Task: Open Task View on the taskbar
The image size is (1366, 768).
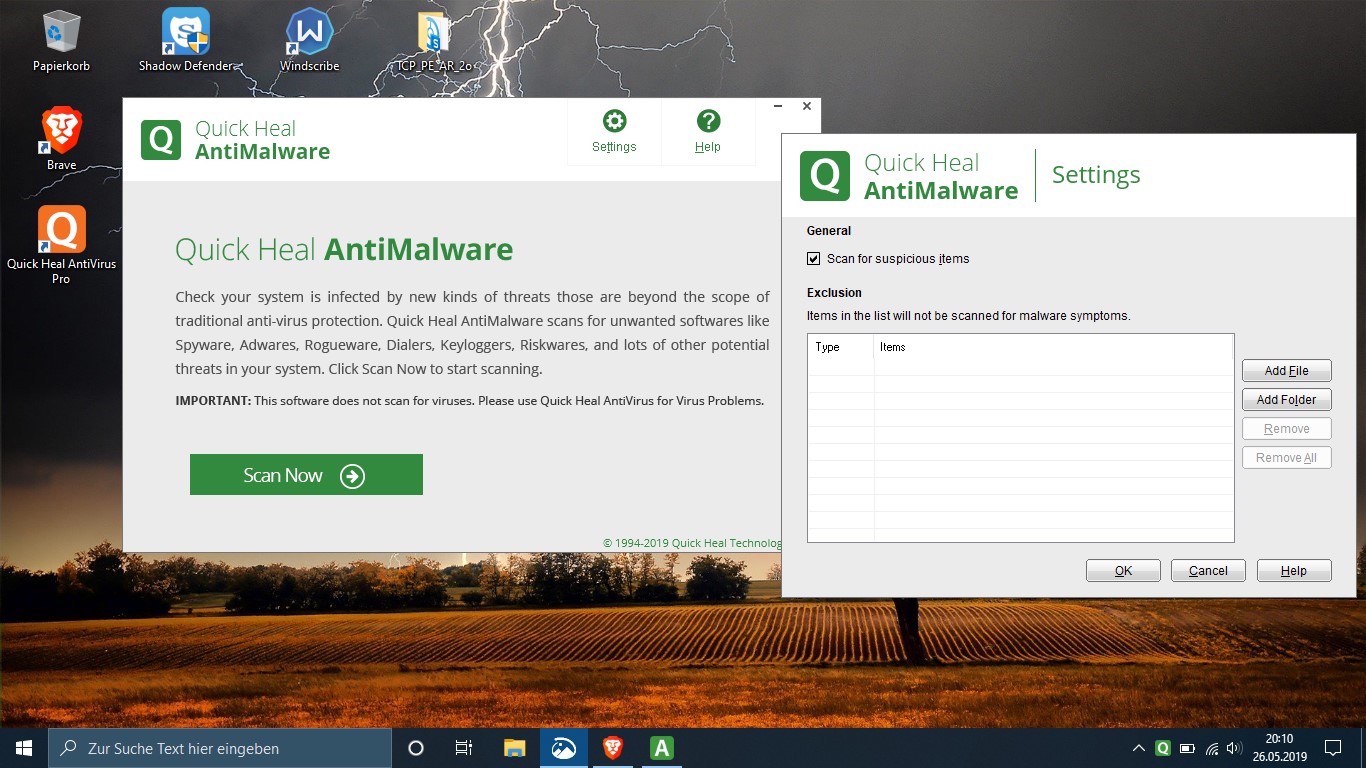Action: point(464,748)
